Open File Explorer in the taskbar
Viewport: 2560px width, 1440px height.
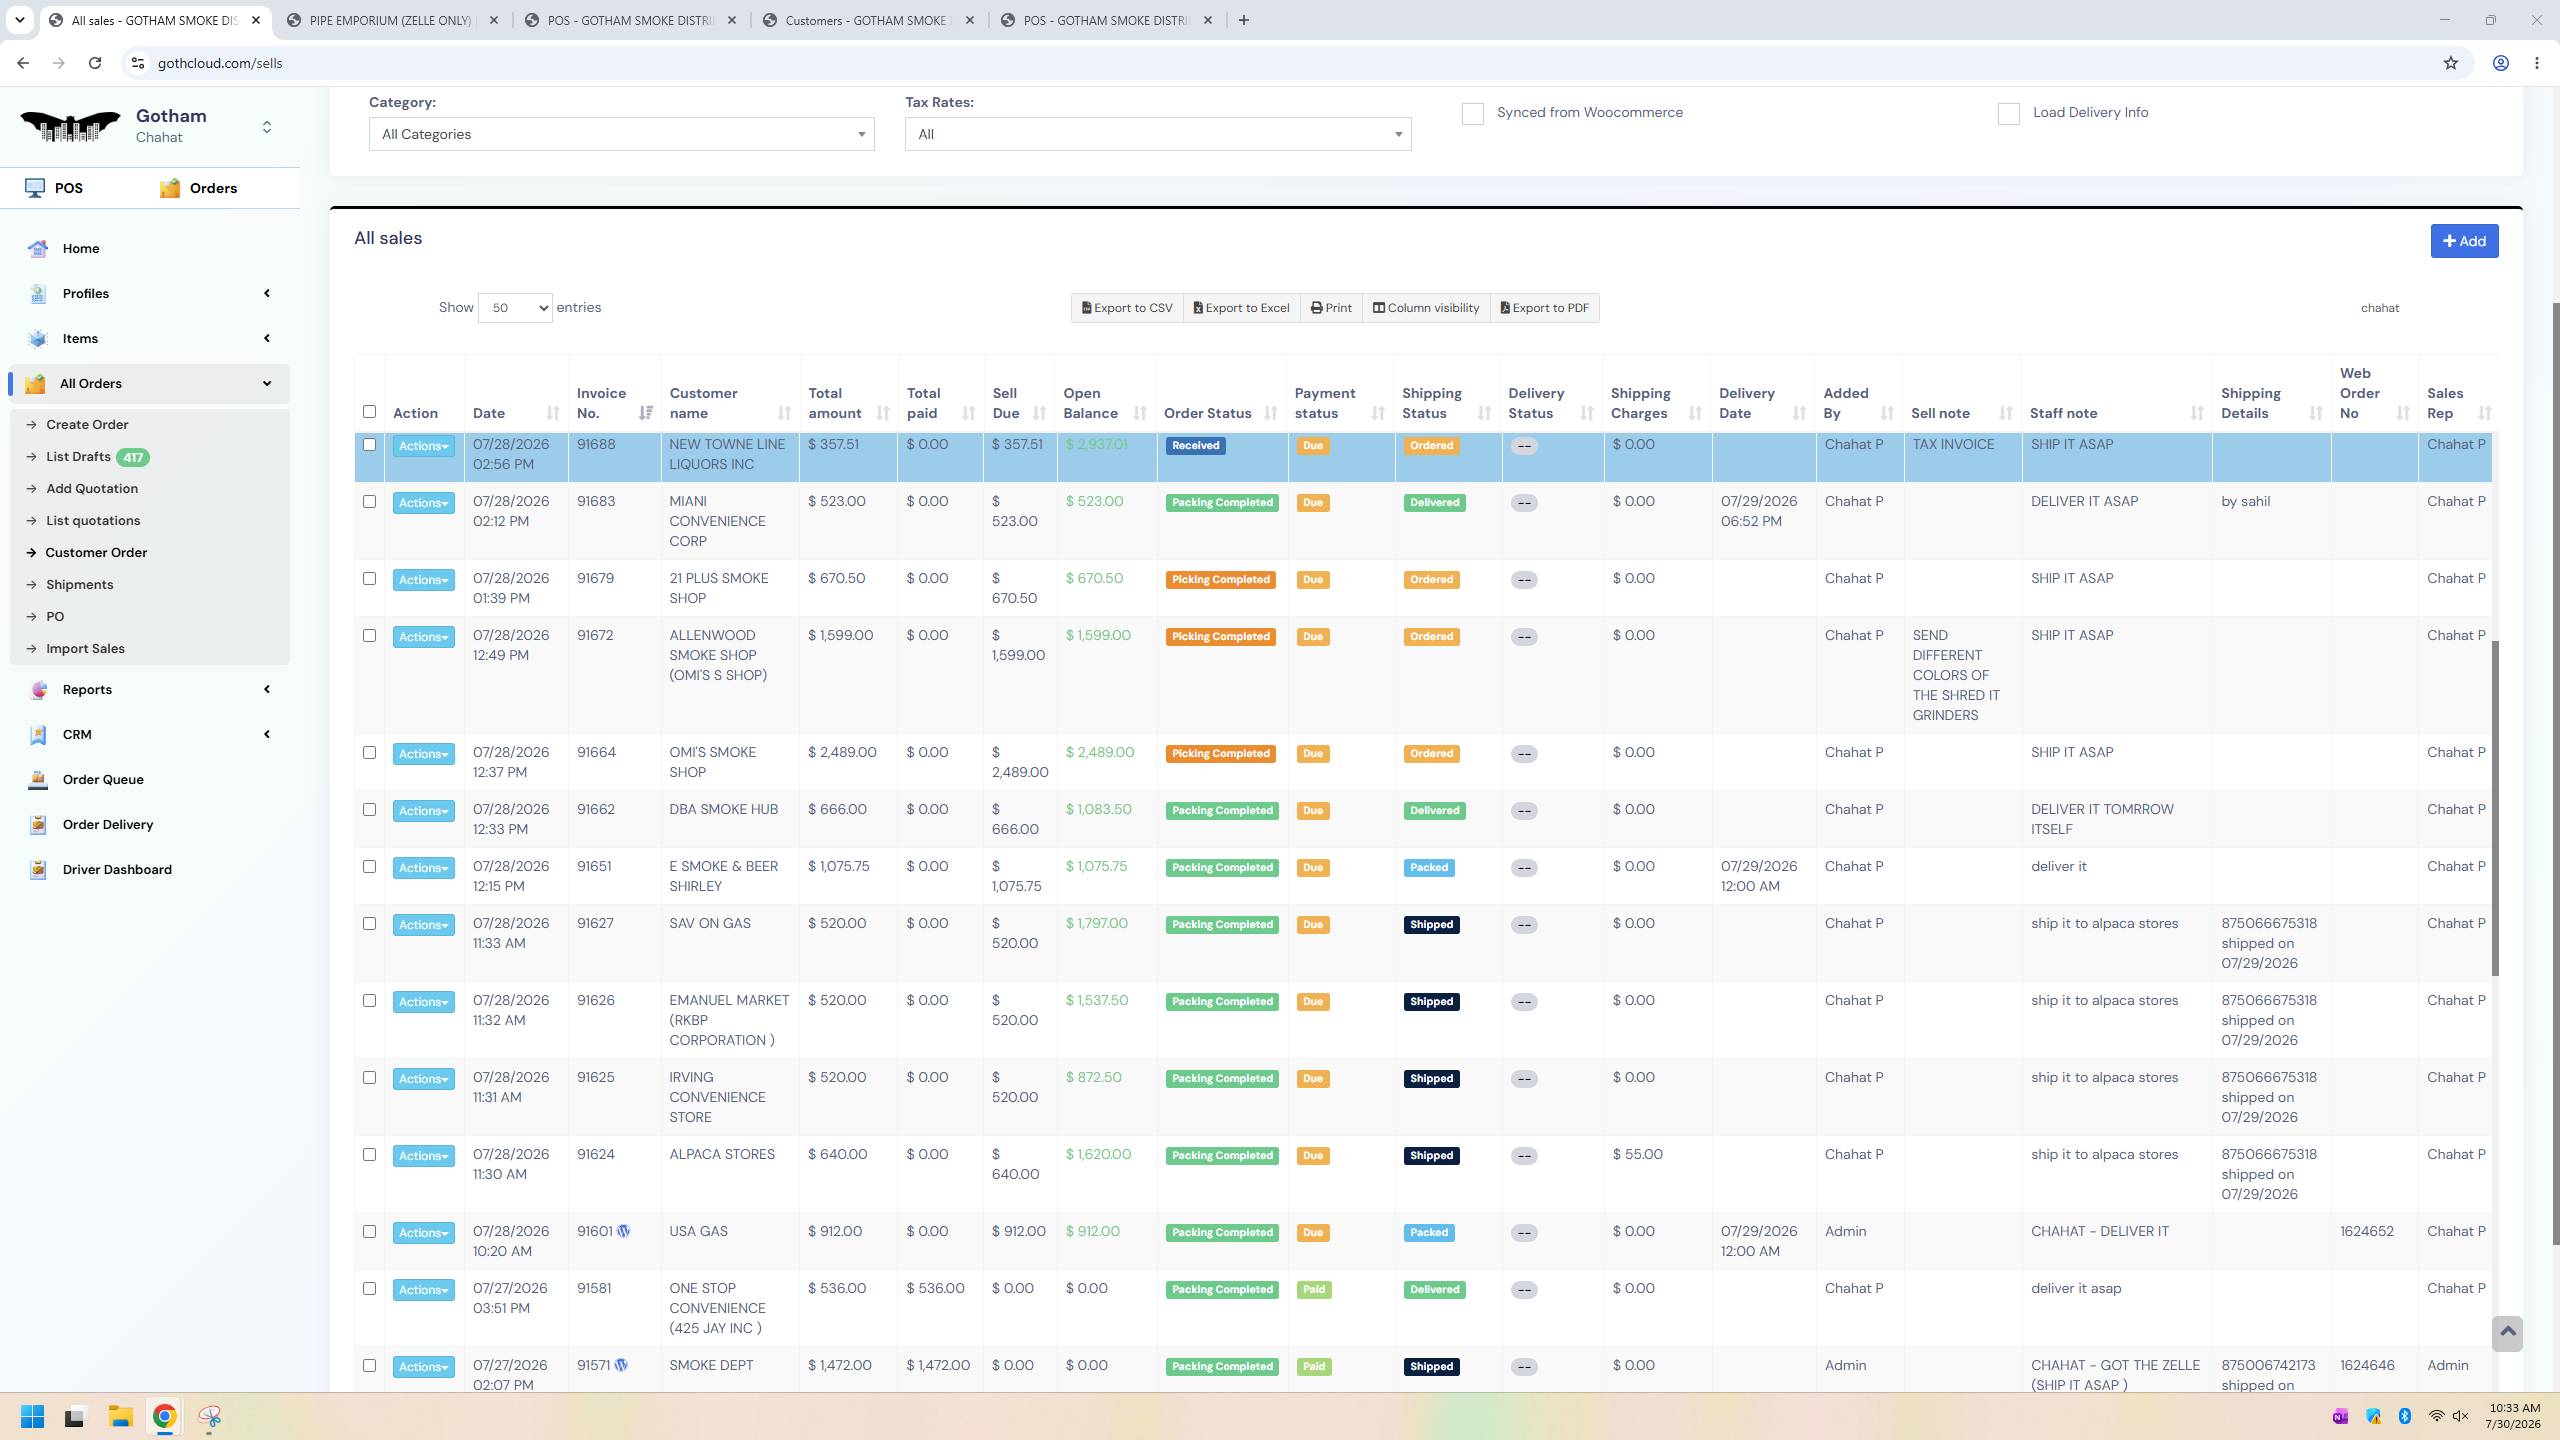point(121,1416)
